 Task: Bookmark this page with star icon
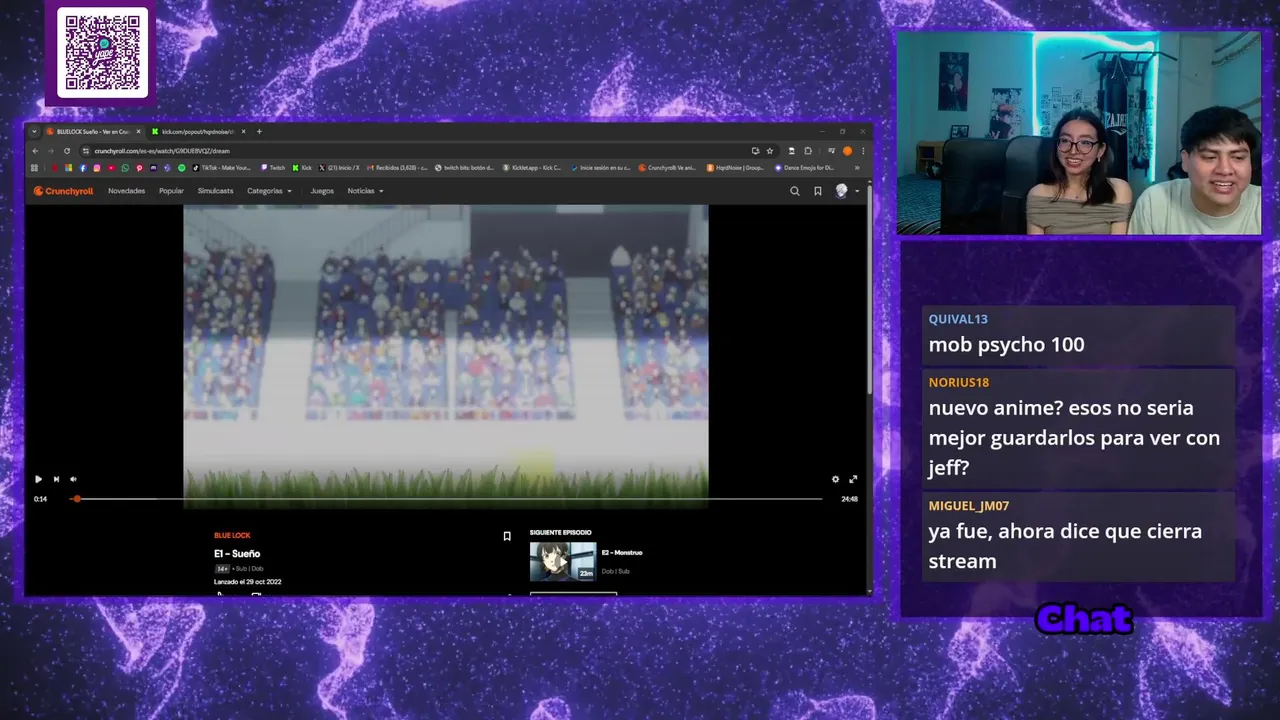point(769,151)
